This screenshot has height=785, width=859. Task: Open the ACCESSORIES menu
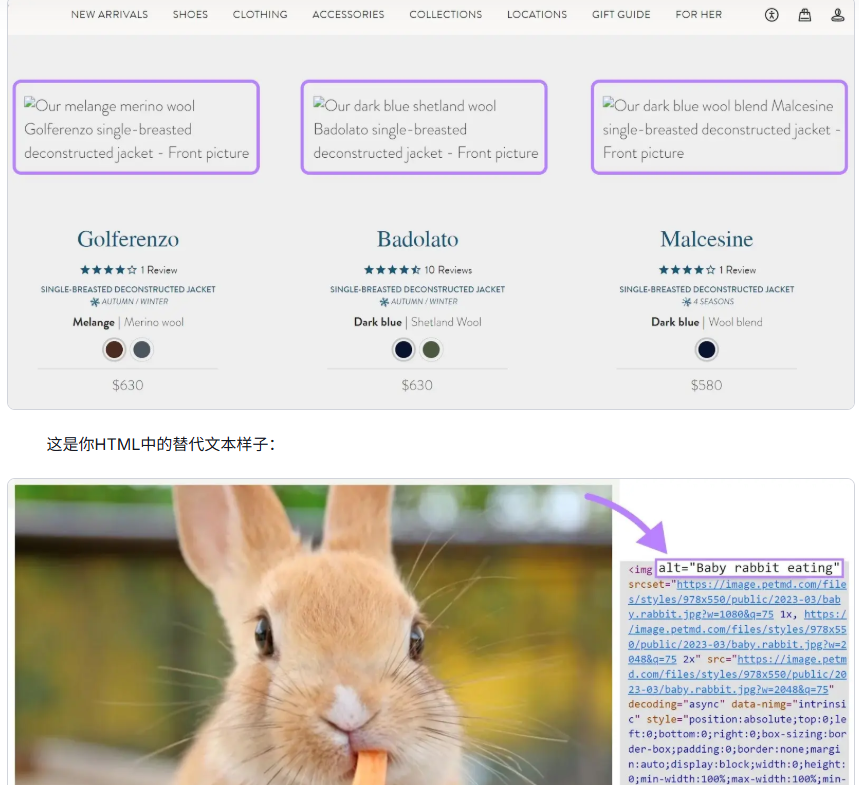coord(348,15)
